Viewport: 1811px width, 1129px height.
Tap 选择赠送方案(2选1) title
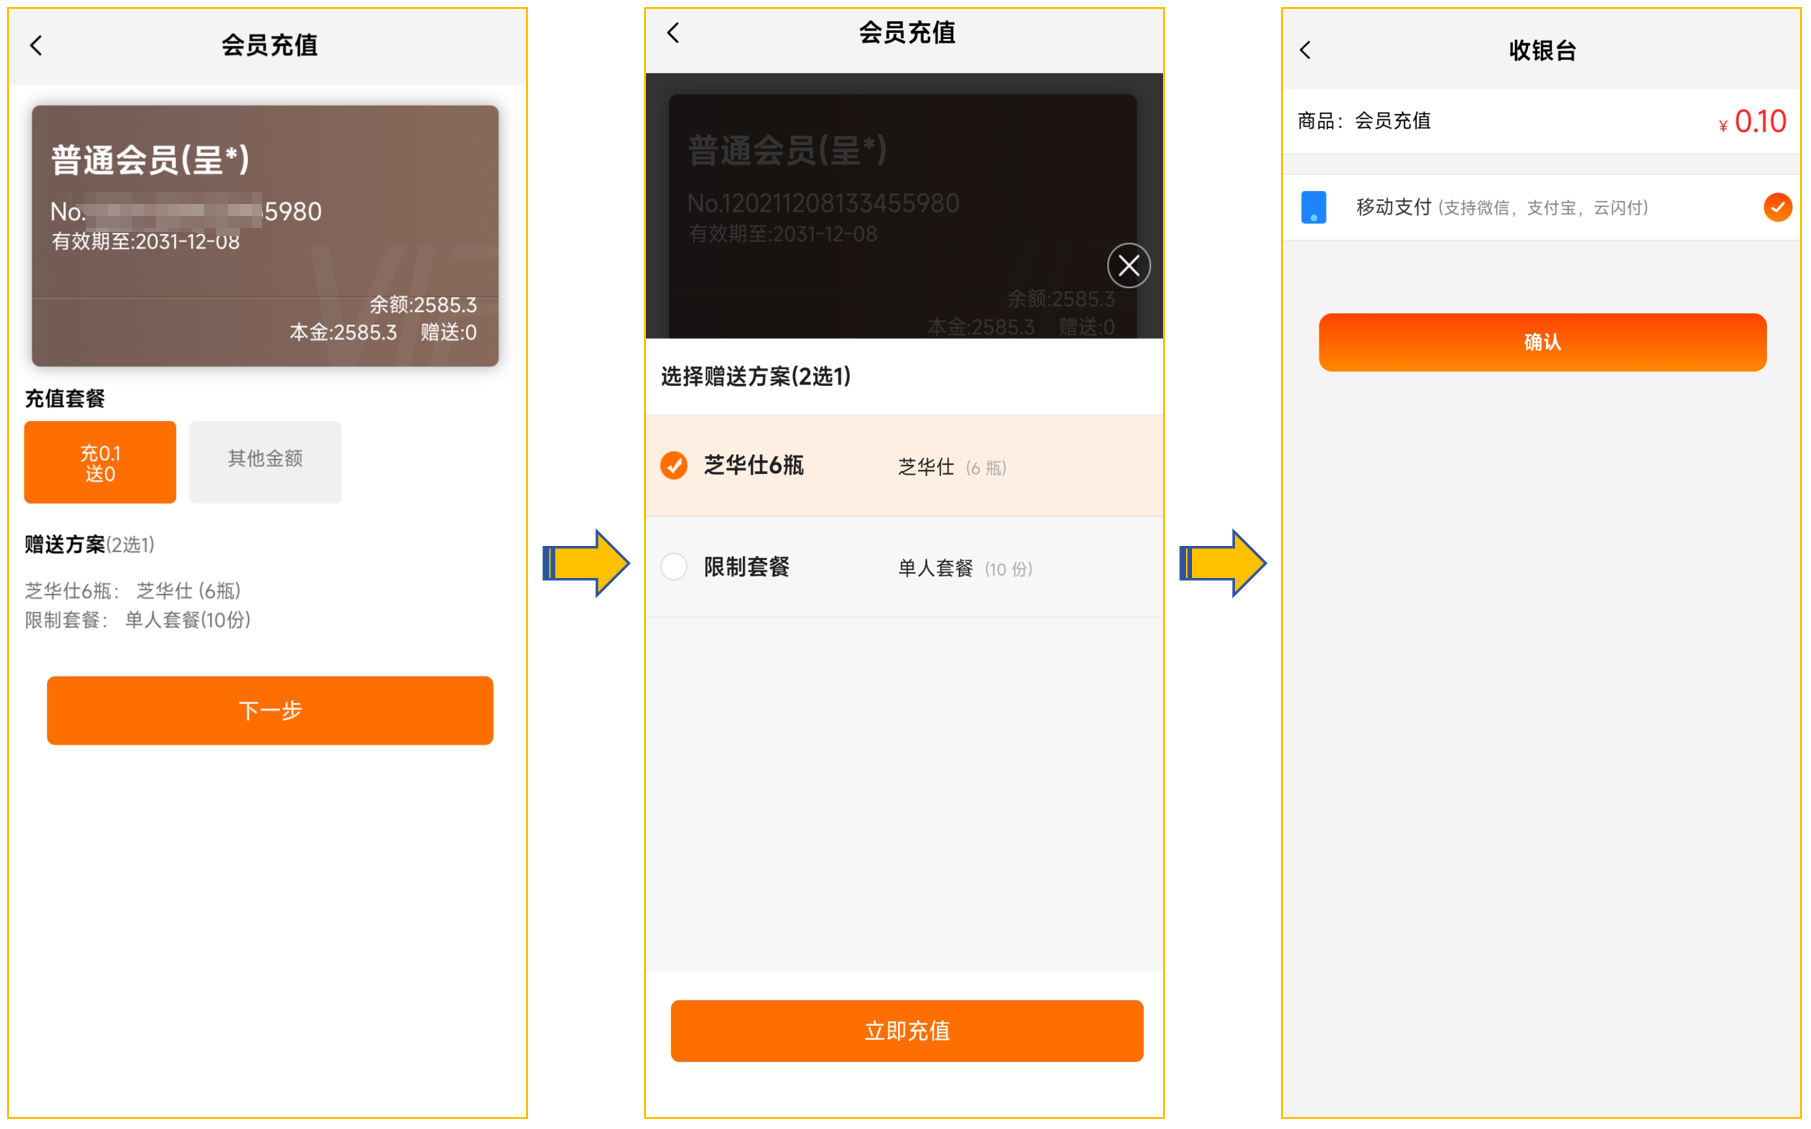(756, 376)
